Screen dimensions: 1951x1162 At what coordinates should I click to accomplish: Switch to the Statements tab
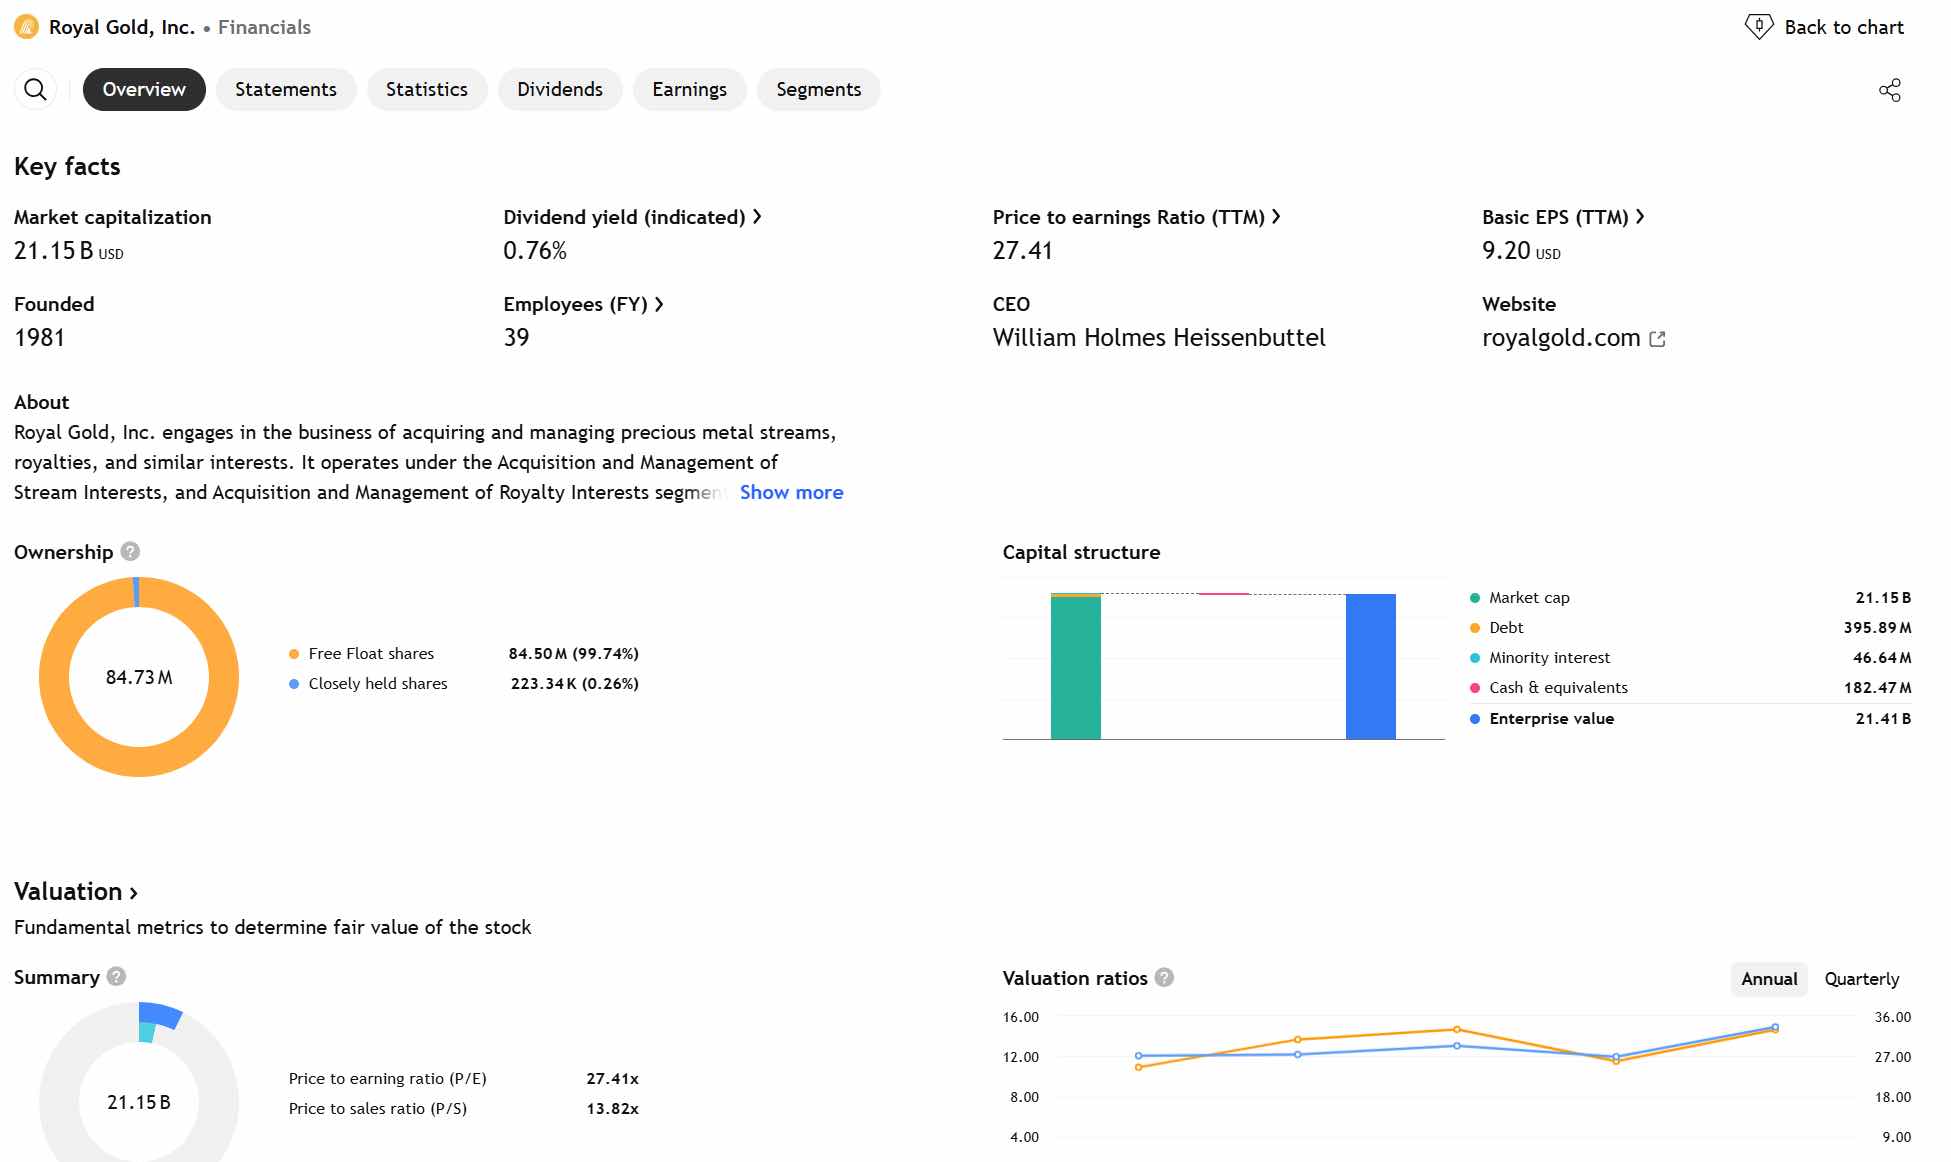[x=286, y=90]
